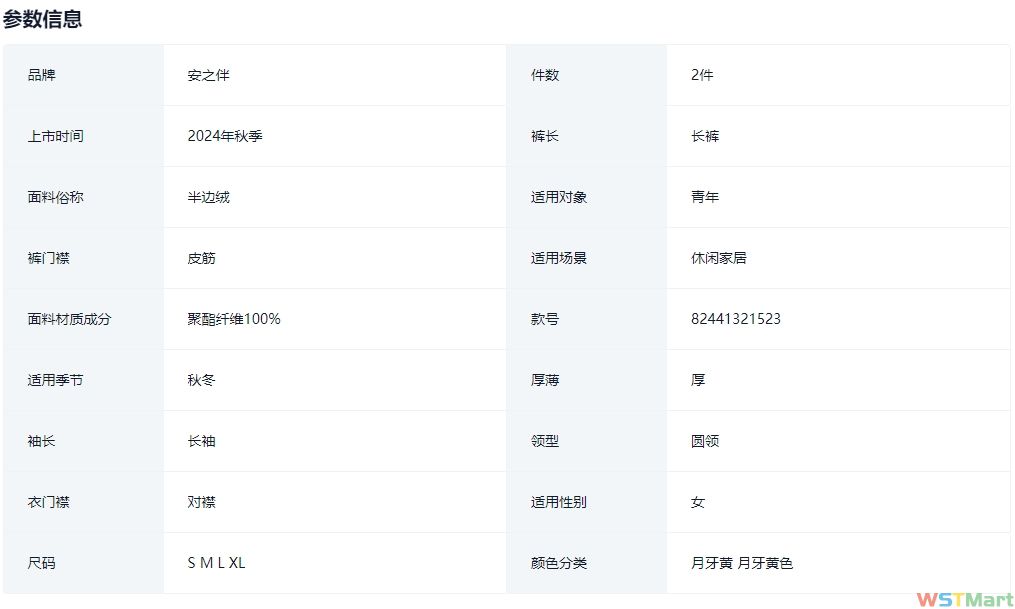Click the 聚酯纤维100% material value
Image resolution: width=1015 pixels, height=609 pixels.
pos(234,319)
